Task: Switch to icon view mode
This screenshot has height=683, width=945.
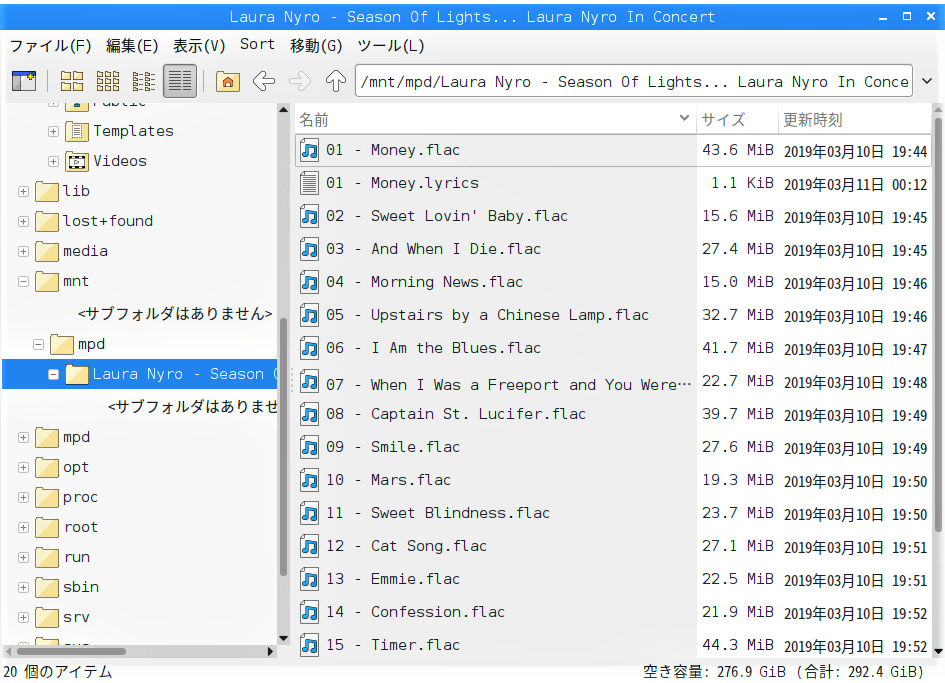Action: coord(72,81)
